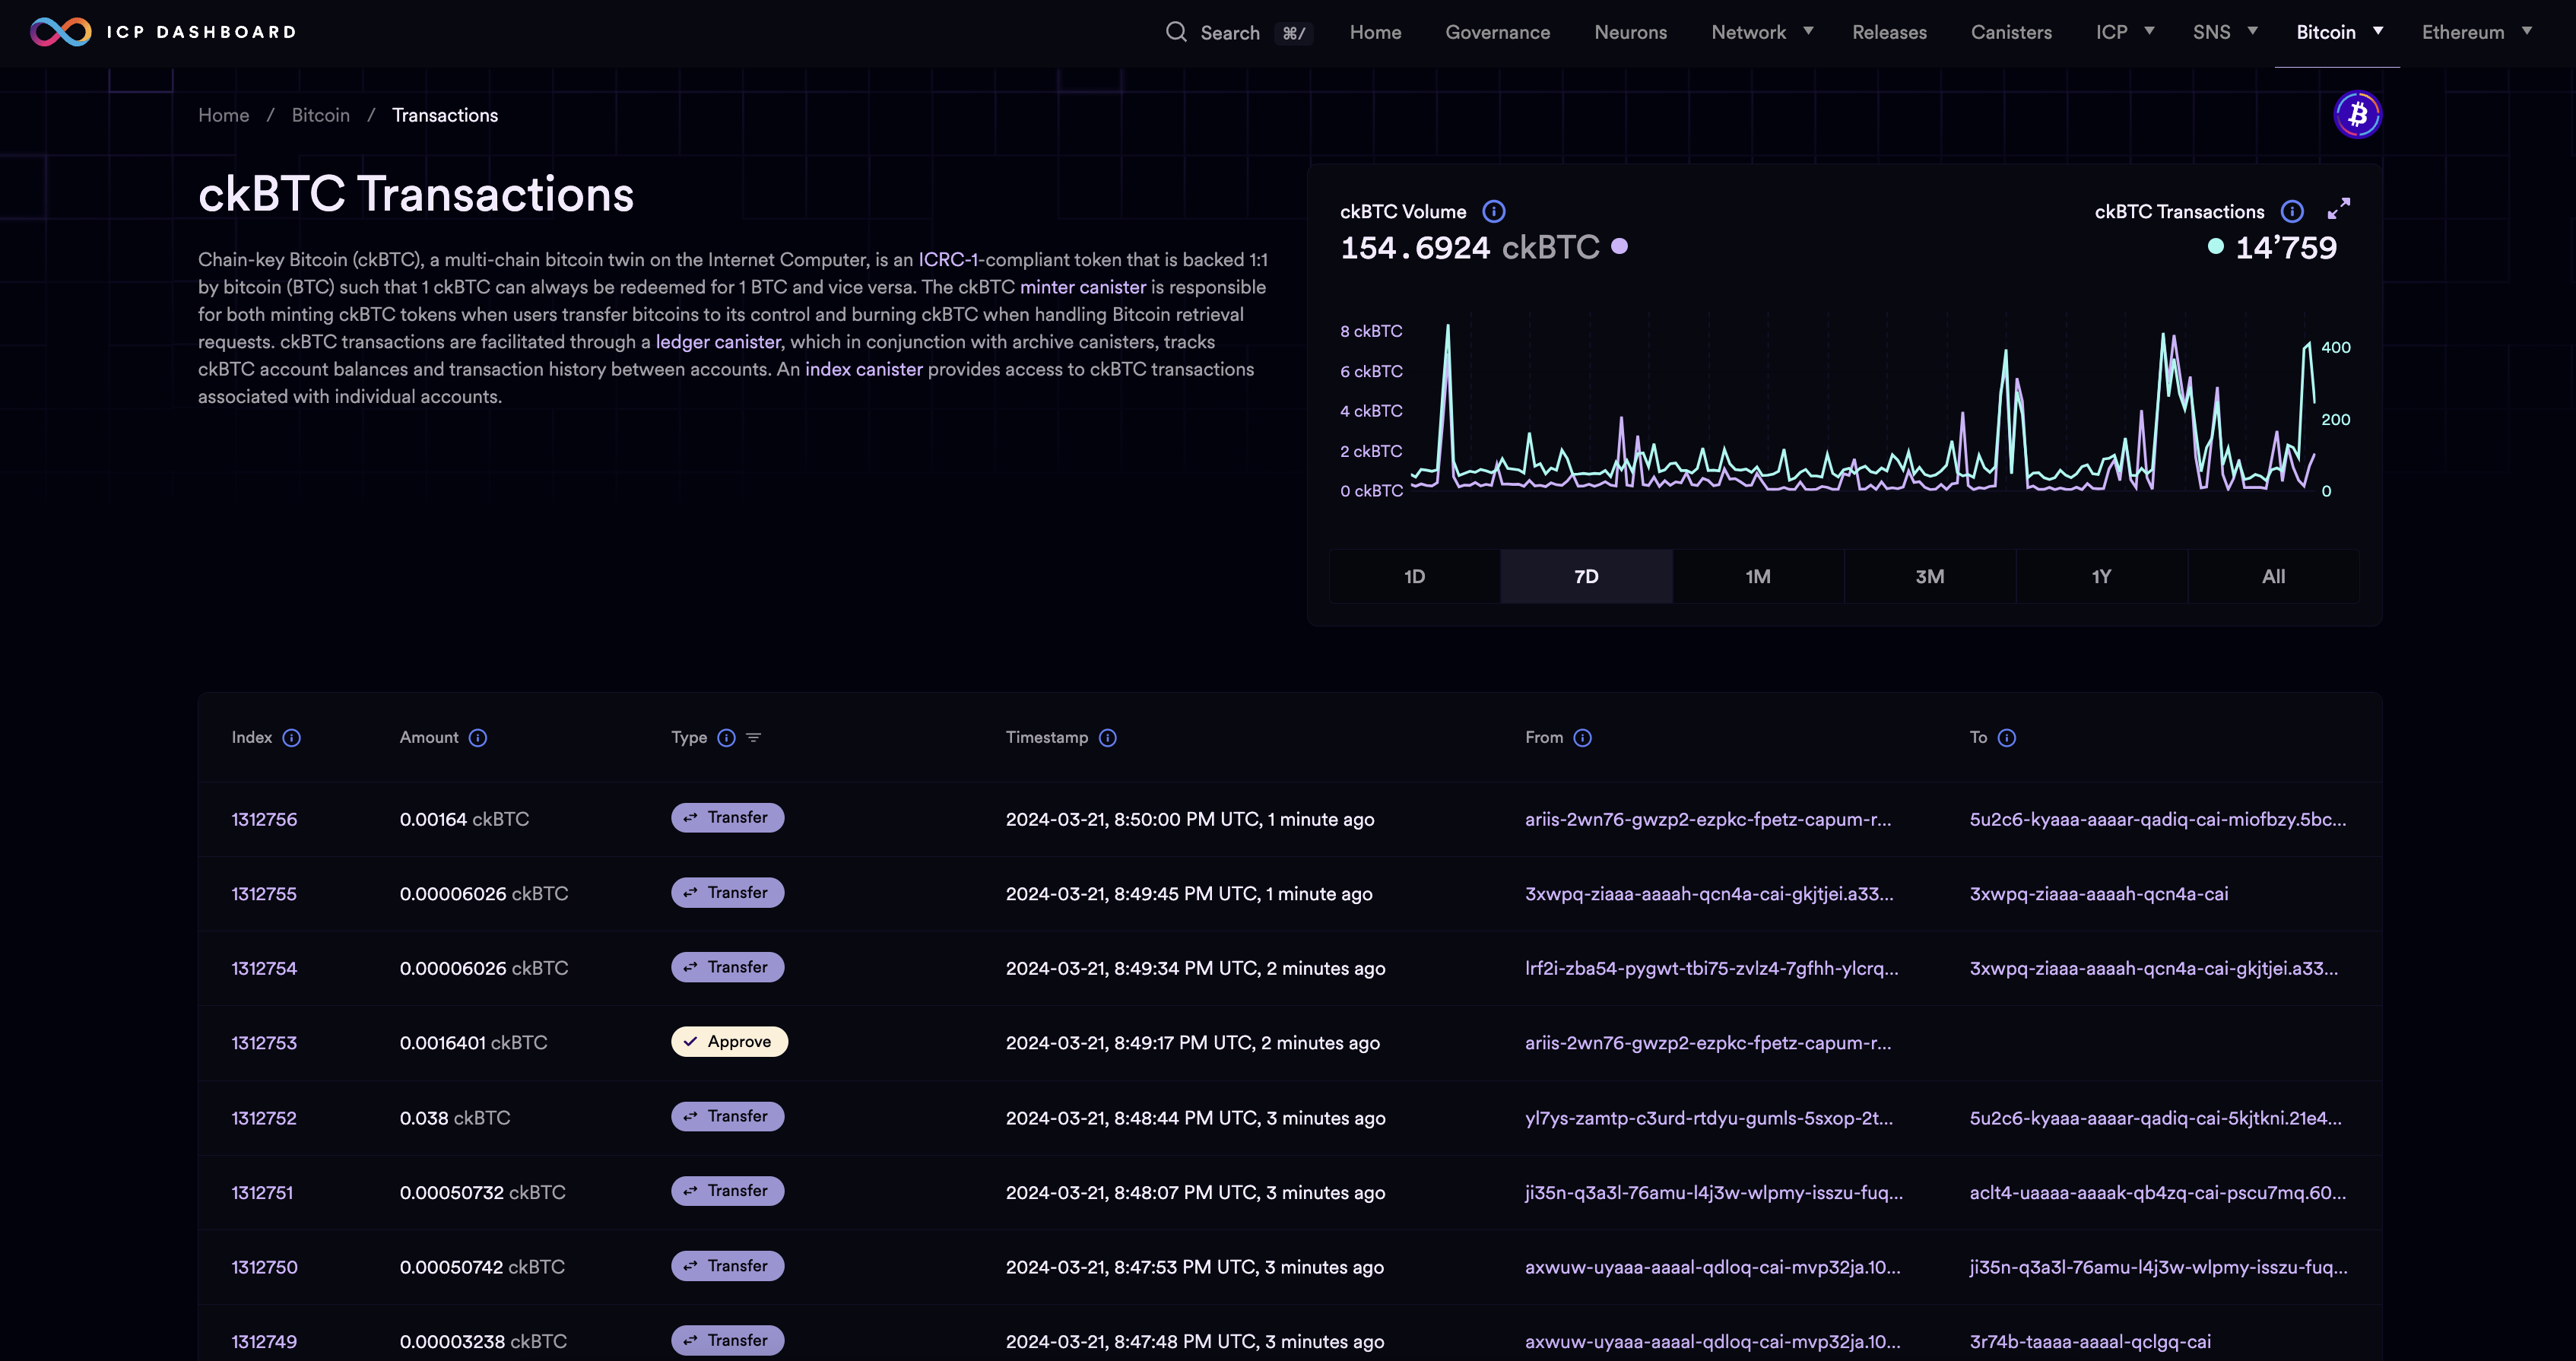The height and width of the screenshot is (1361, 2576).
Task: Click the ICP Dashboard infinity logo
Action: pyautogui.click(x=61, y=32)
